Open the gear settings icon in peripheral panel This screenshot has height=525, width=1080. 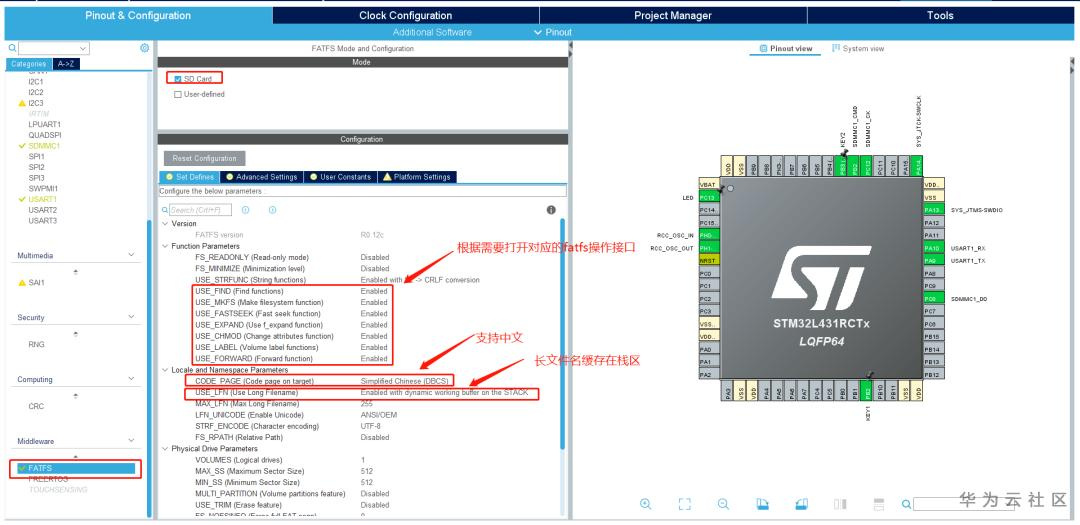tap(145, 48)
